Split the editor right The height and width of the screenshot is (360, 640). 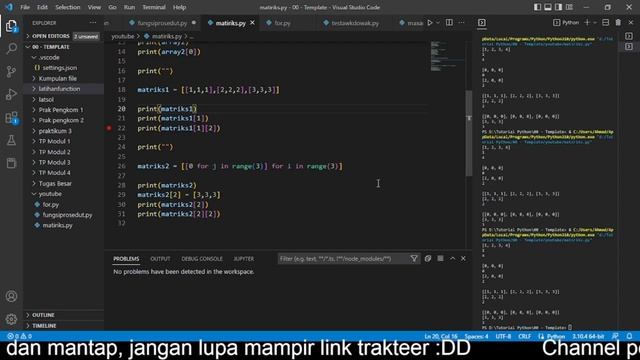[x=449, y=23]
